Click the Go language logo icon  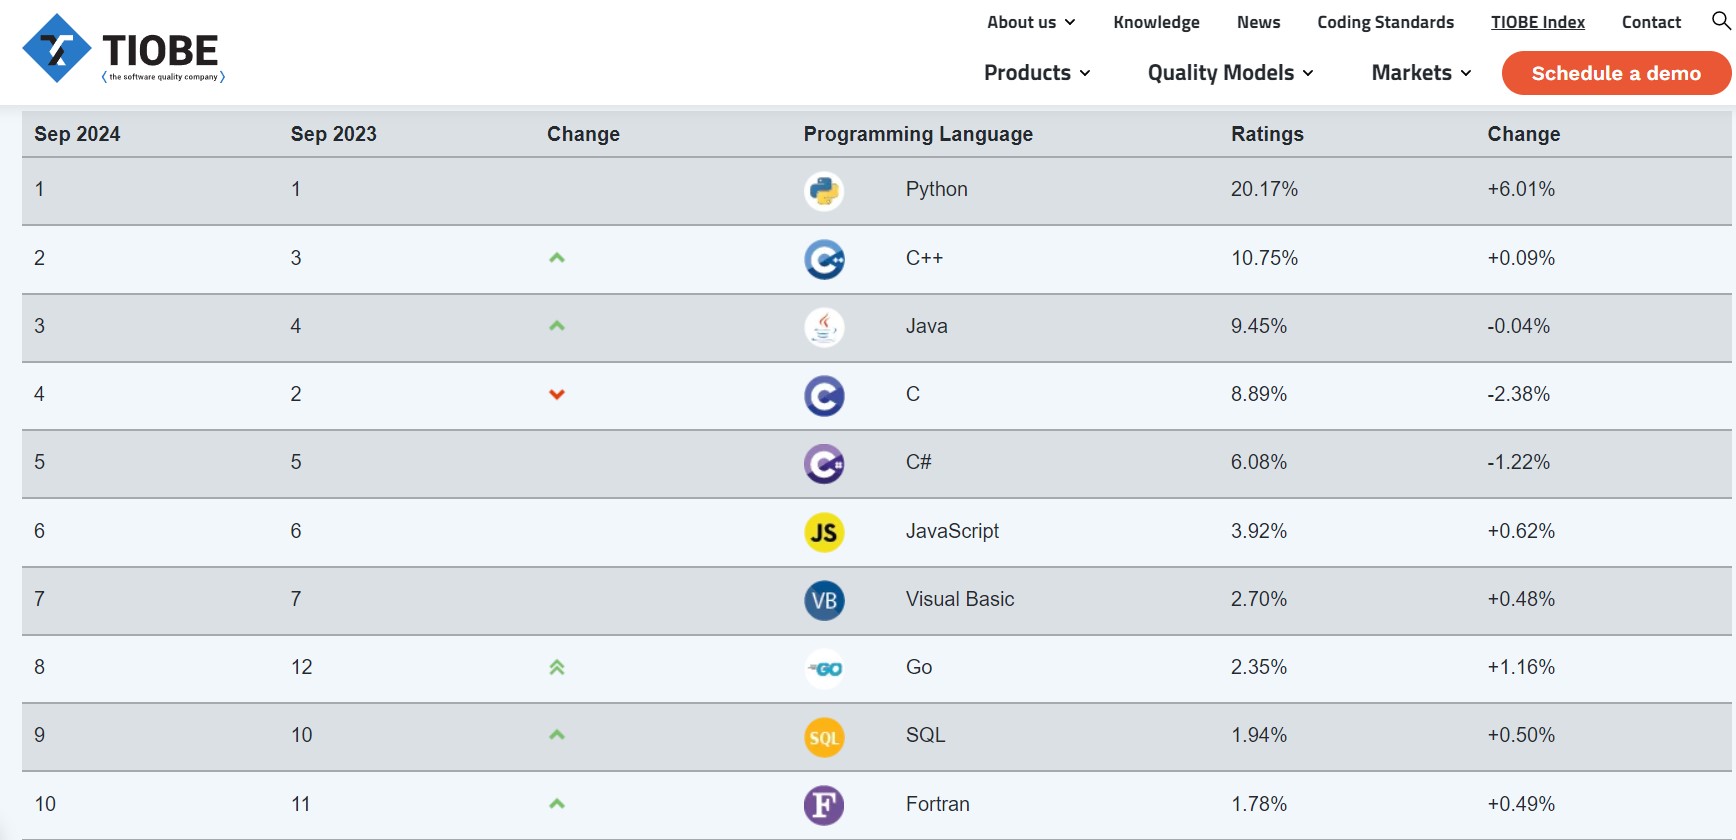point(824,668)
